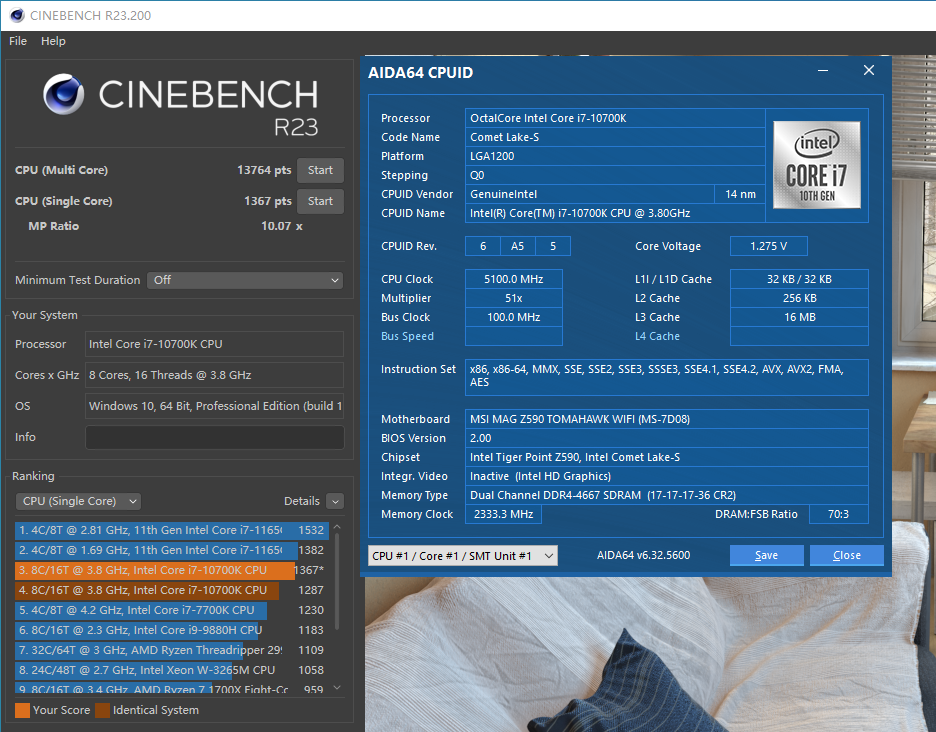Click the Intel Core i7 10th Gen badge

coord(817,165)
